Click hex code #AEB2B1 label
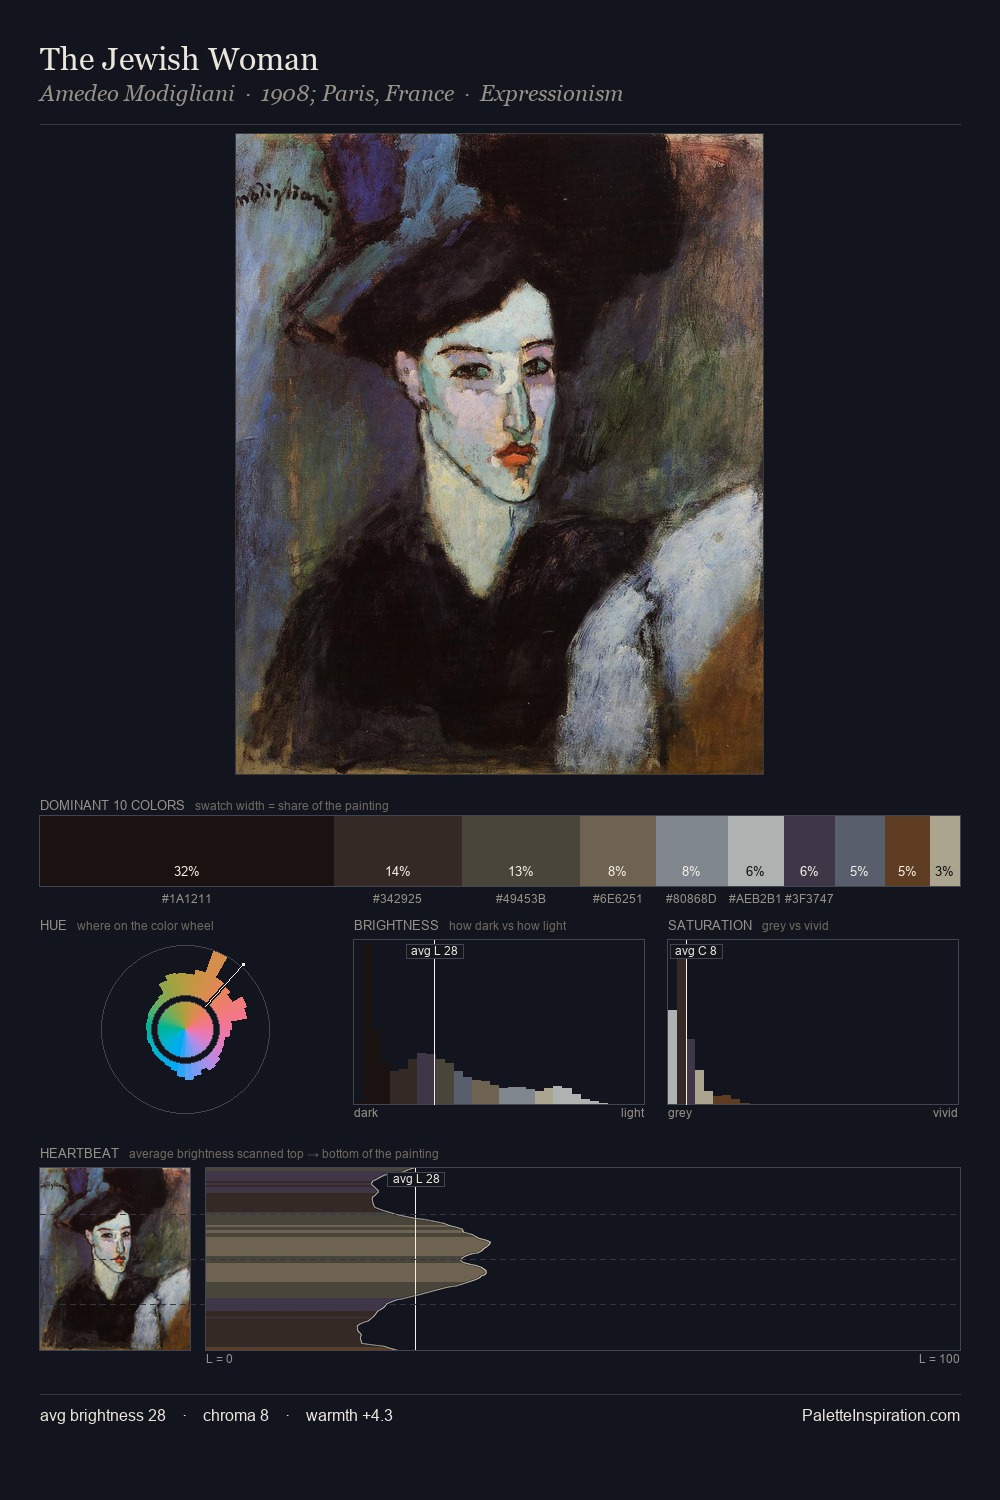 pos(755,898)
